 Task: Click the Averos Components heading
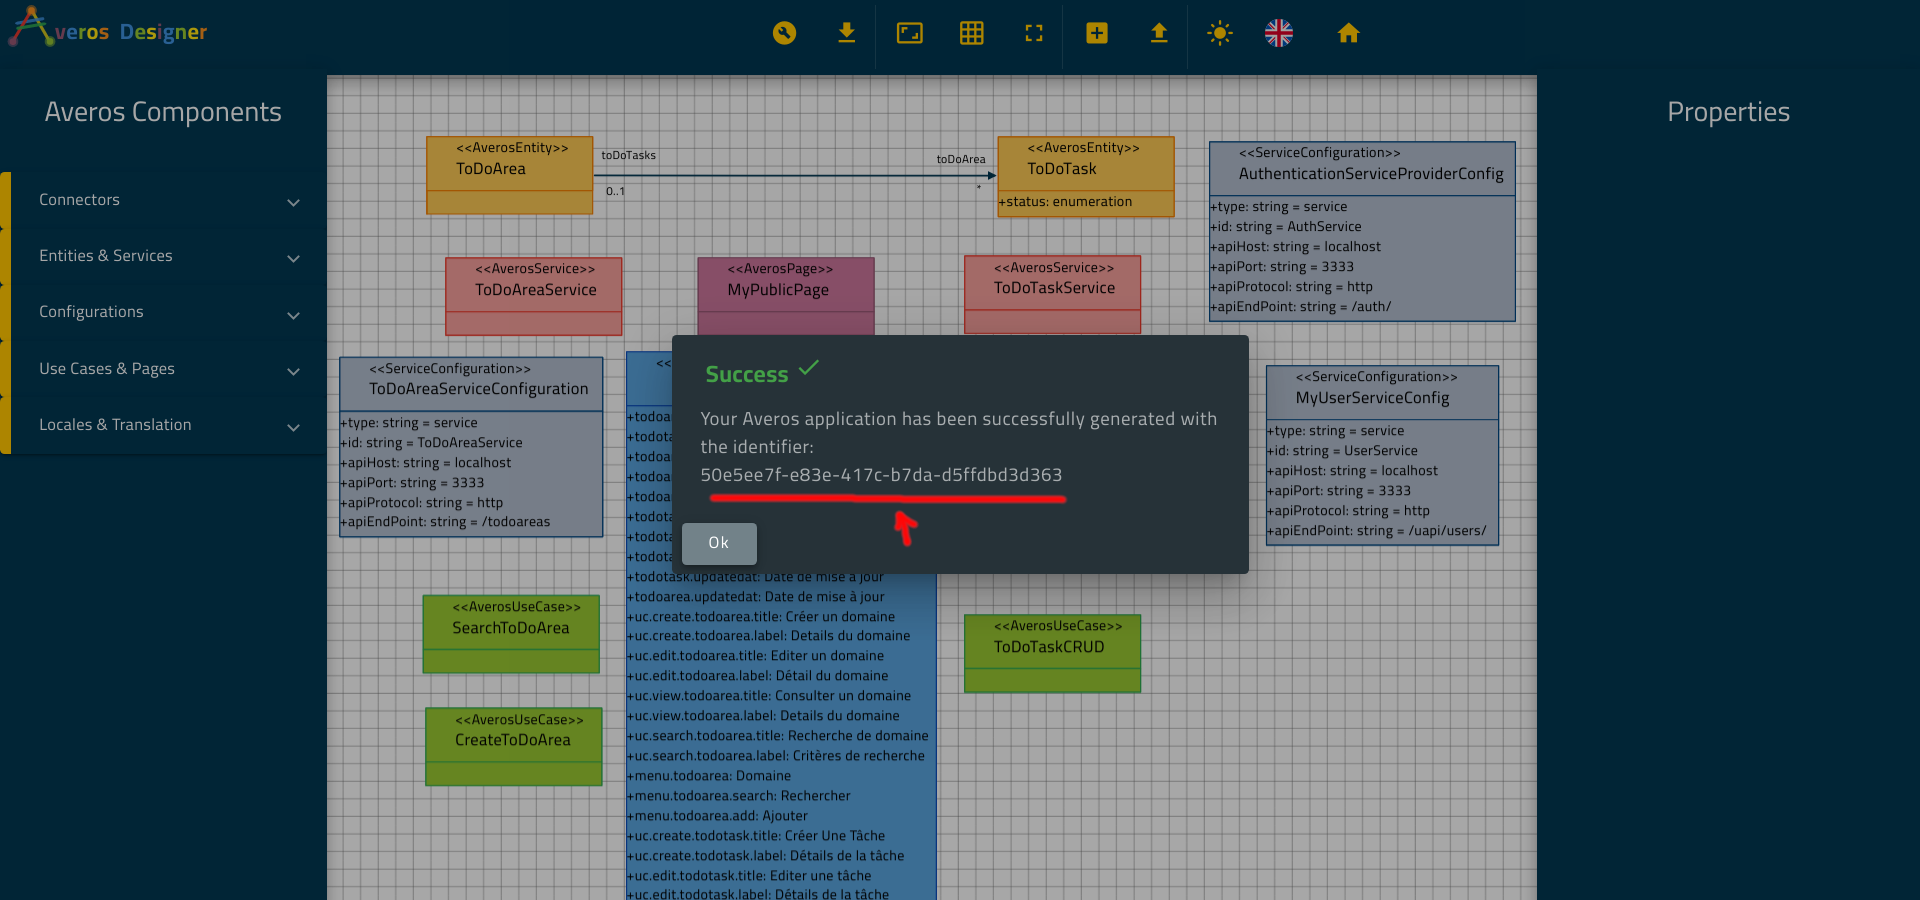pos(163,112)
